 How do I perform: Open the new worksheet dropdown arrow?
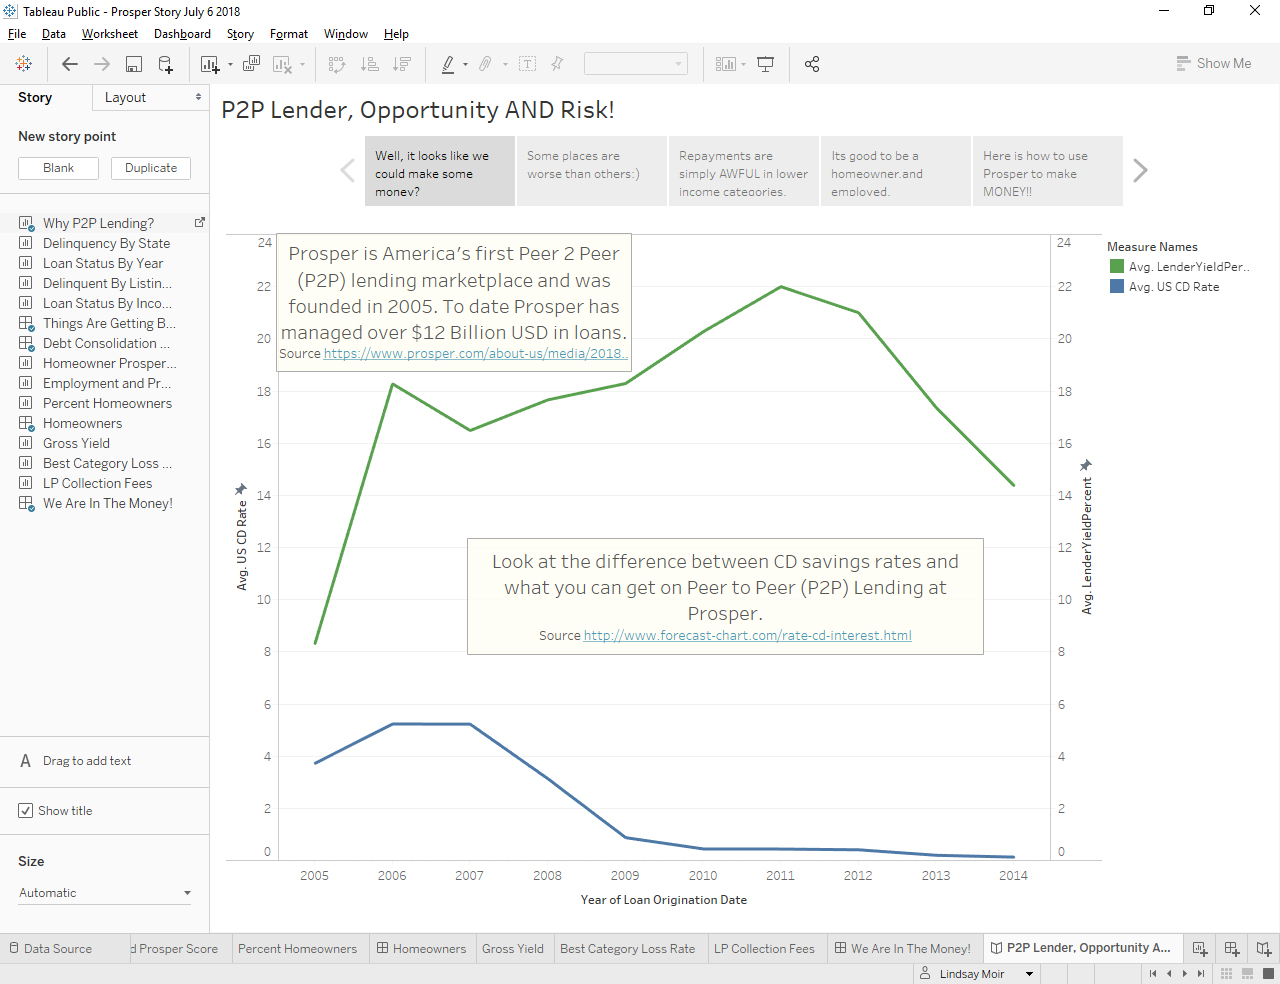pos(231,65)
